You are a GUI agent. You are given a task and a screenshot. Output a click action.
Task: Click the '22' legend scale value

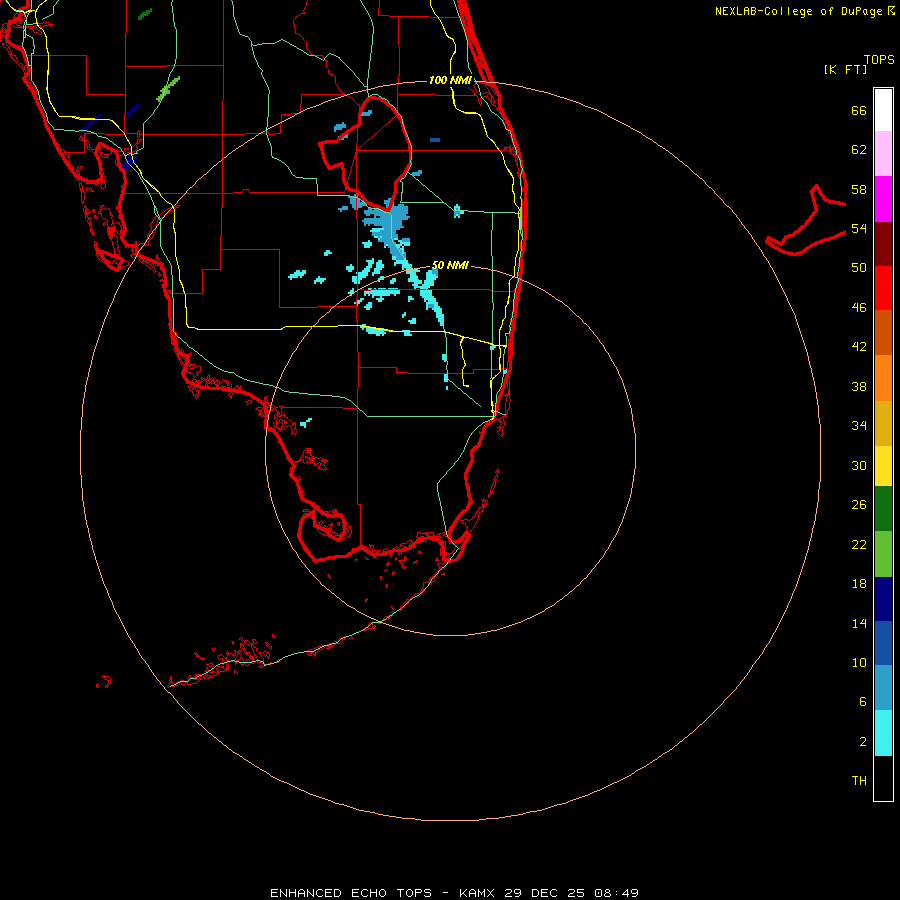[859, 544]
